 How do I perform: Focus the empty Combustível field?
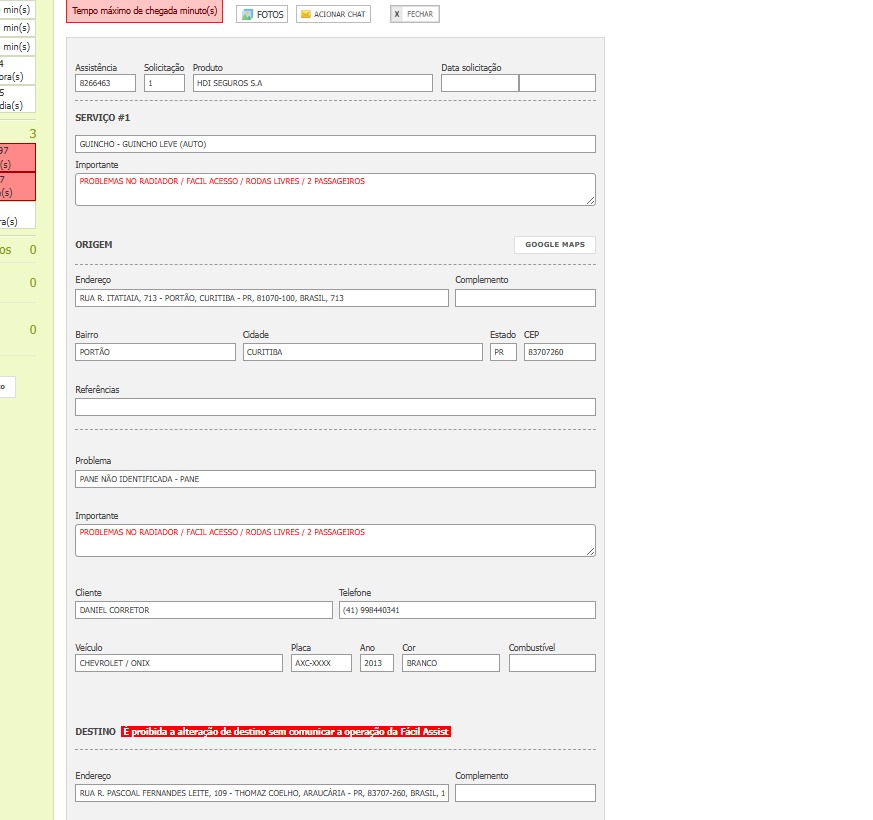coord(551,663)
